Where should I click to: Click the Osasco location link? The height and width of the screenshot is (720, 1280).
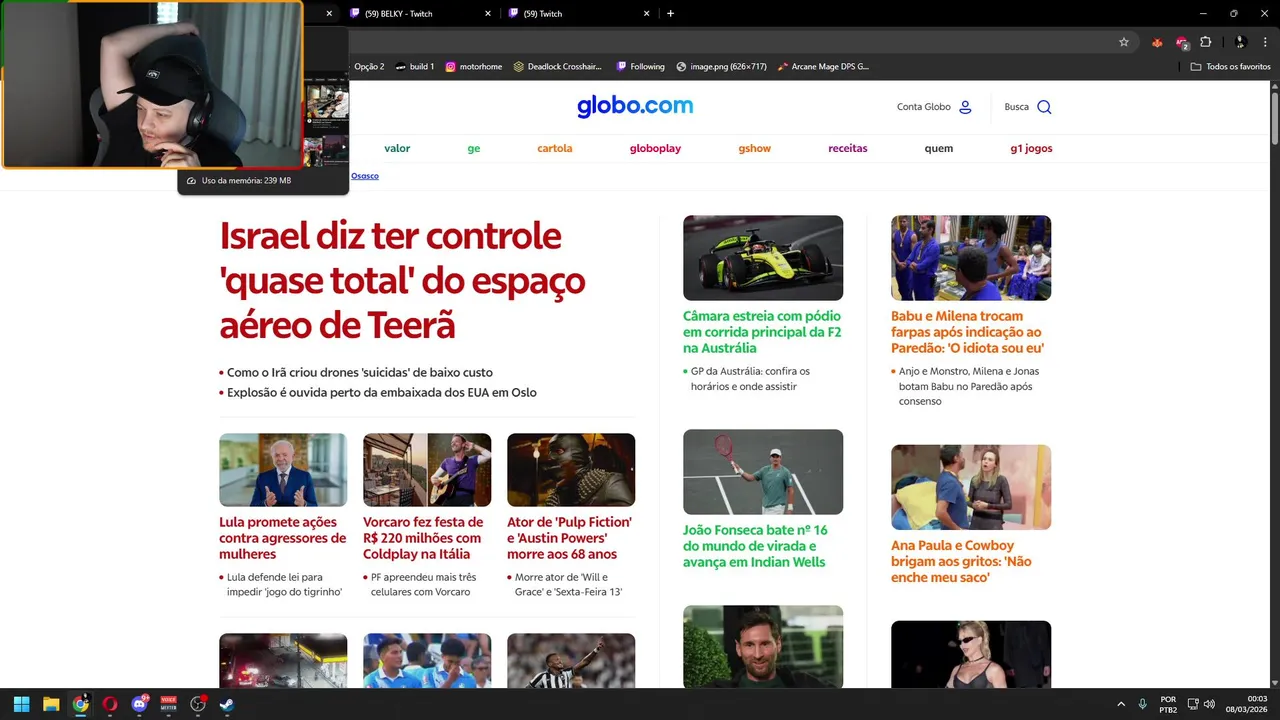pos(365,176)
